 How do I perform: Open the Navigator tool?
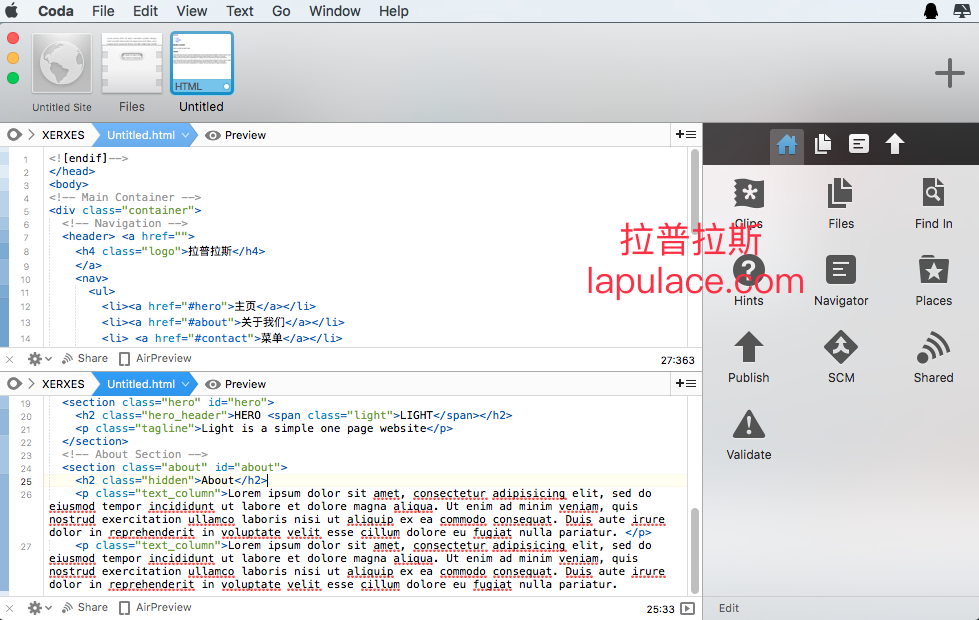pyautogui.click(x=840, y=280)
